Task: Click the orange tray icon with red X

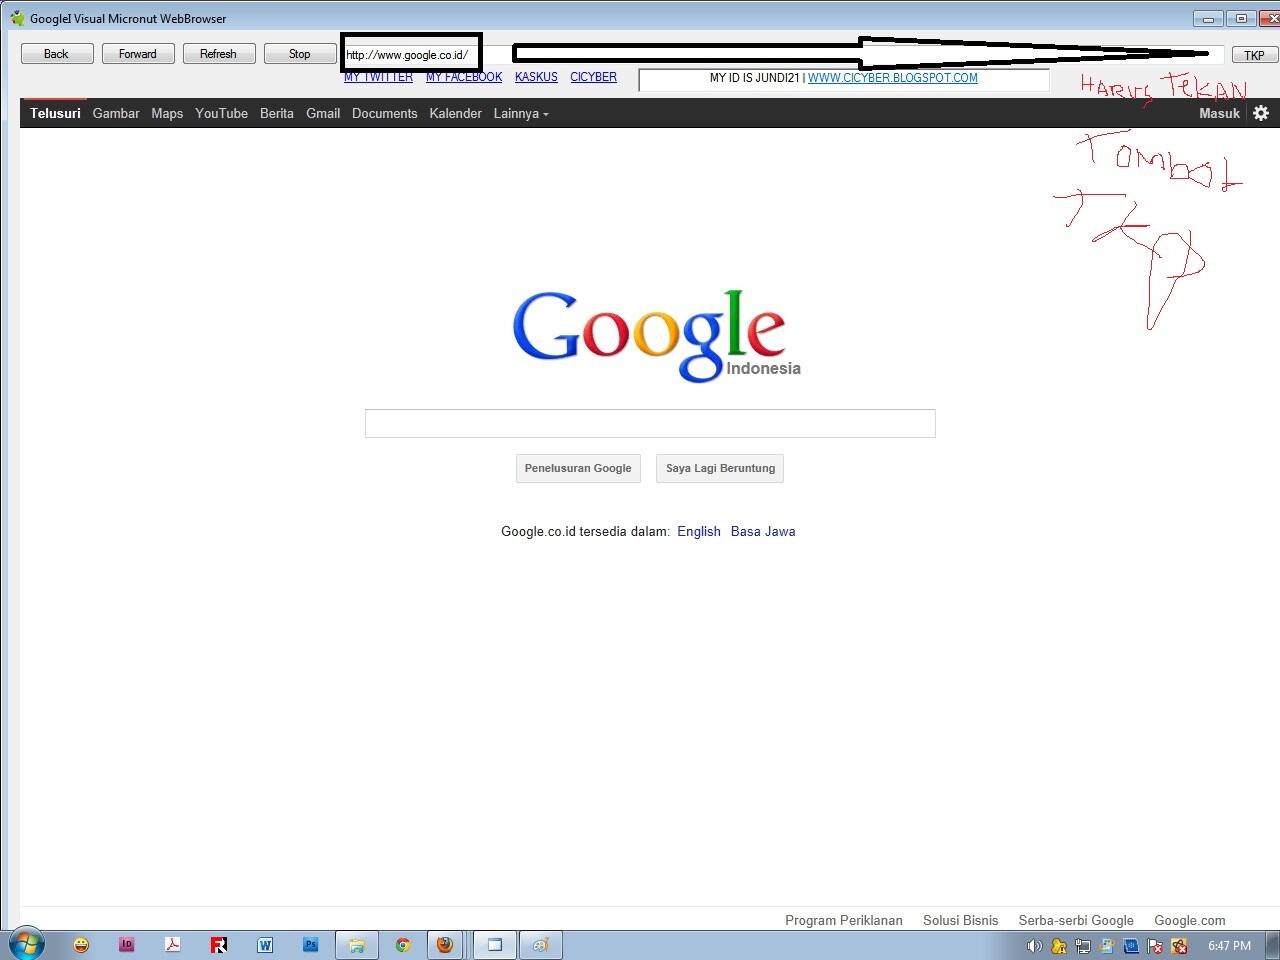Action: coord(1179,946)
